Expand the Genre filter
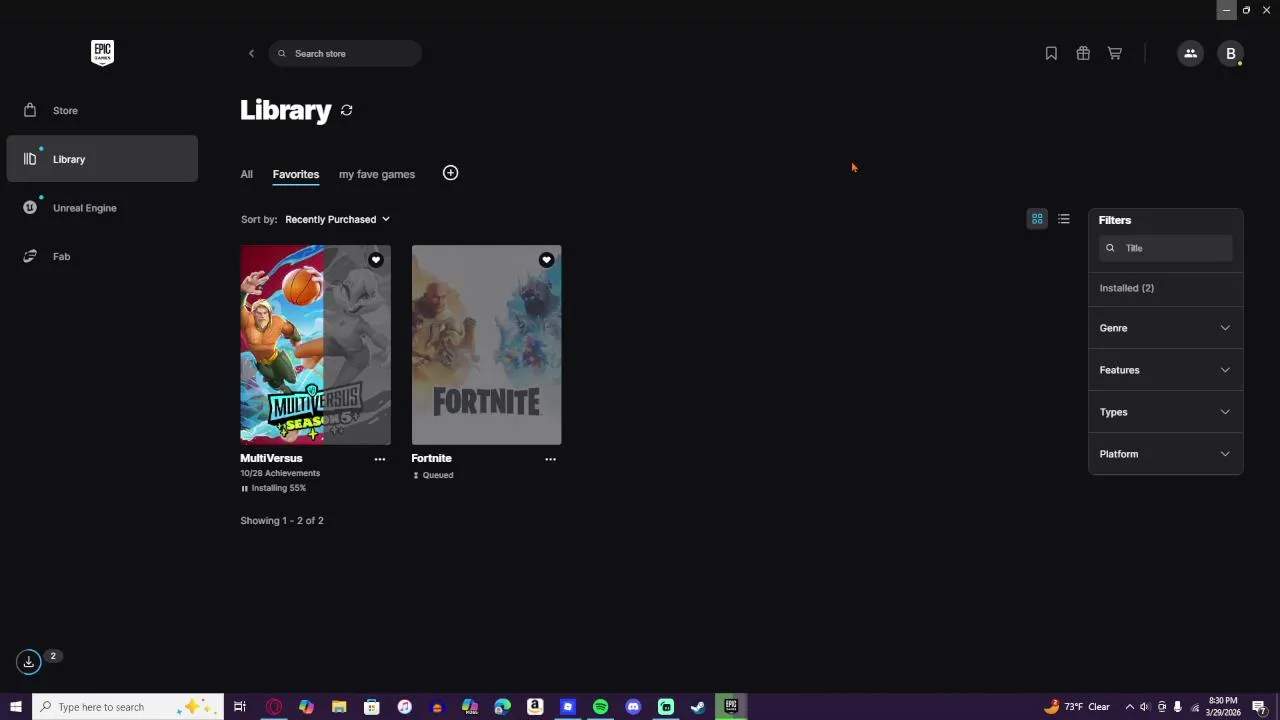 click(x=1166, y=328)
